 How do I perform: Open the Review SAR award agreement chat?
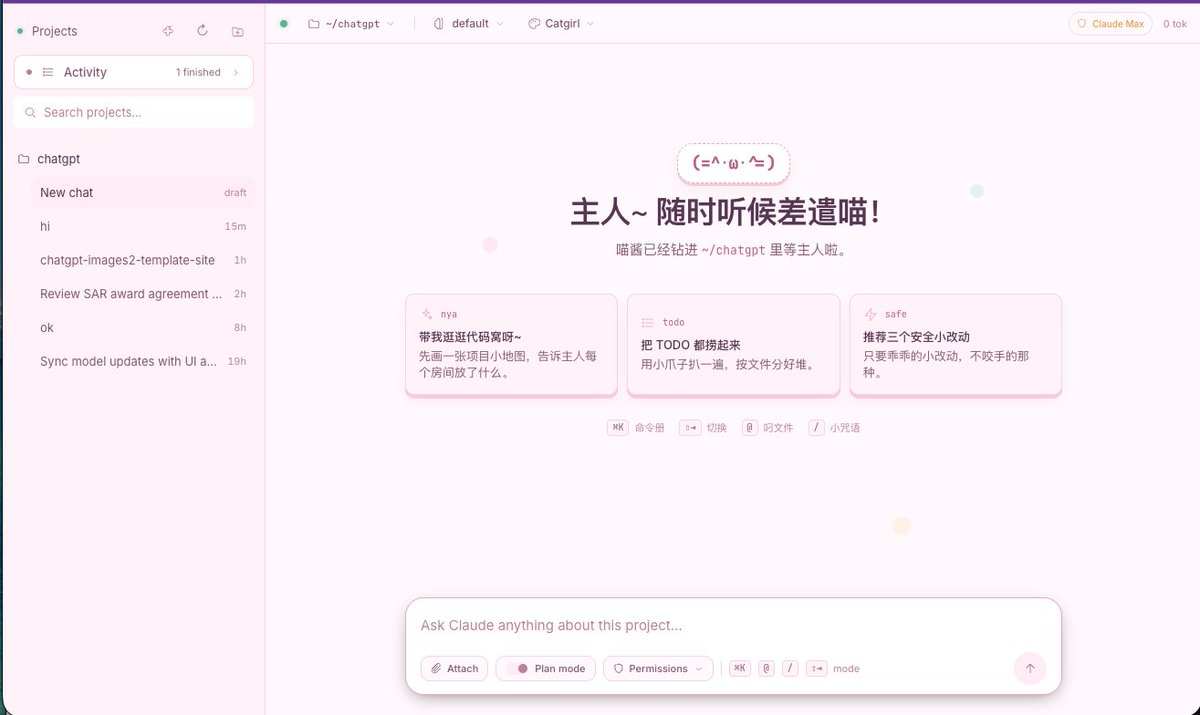143,294
